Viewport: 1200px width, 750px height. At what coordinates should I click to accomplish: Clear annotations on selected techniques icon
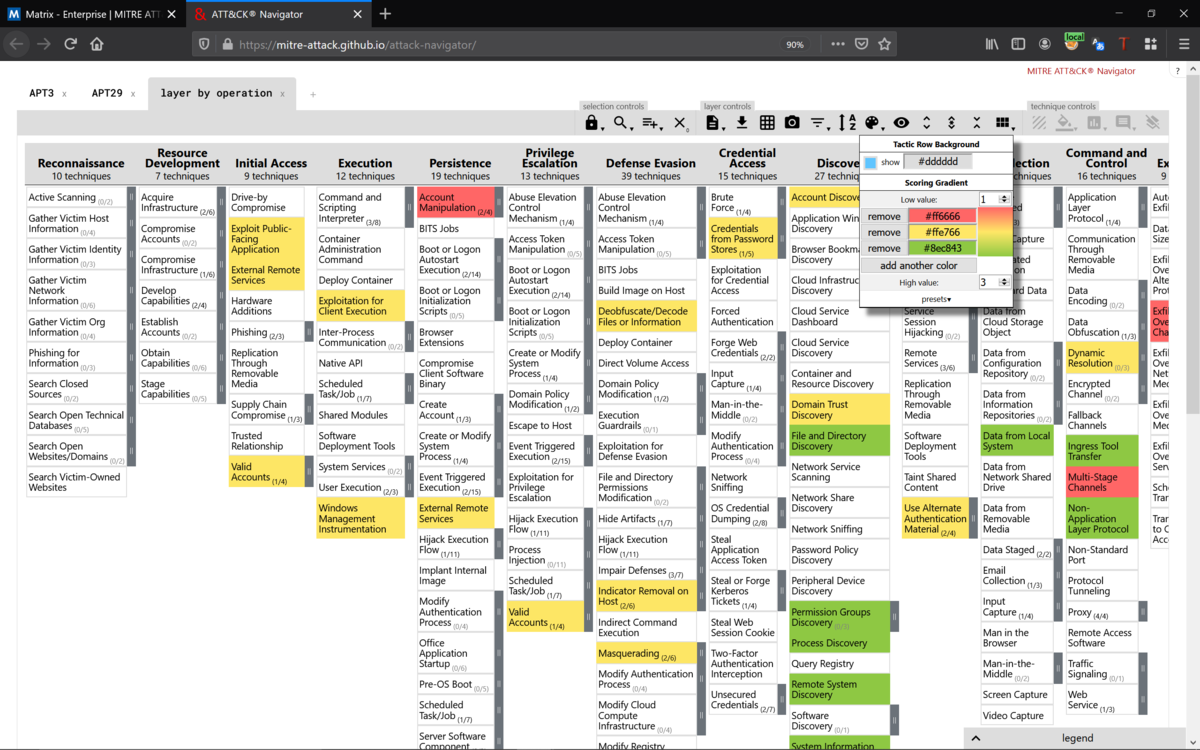click(x=1153, y=123)
